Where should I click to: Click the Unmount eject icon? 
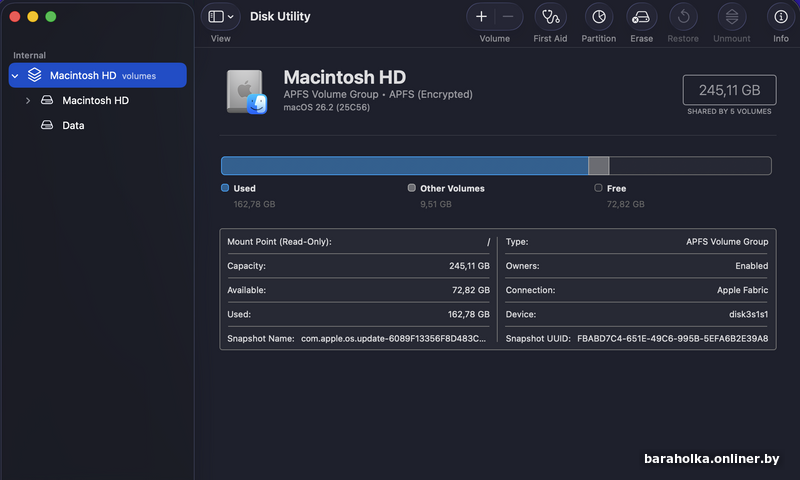(732, 17)
